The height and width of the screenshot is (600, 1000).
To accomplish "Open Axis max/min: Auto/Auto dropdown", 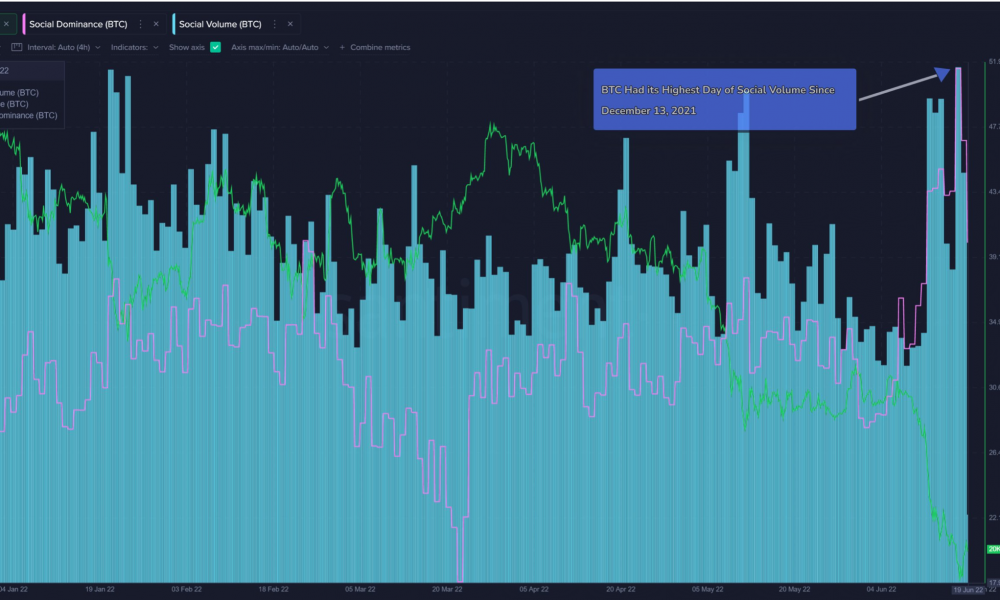I will (280, 47).
